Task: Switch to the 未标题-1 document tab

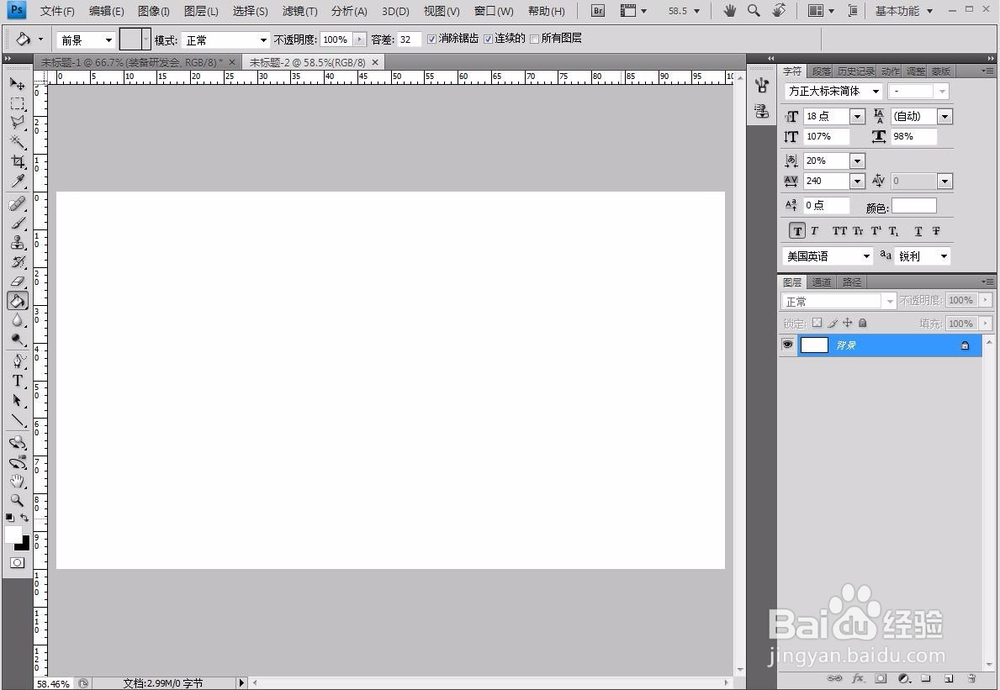Action: 132,62
